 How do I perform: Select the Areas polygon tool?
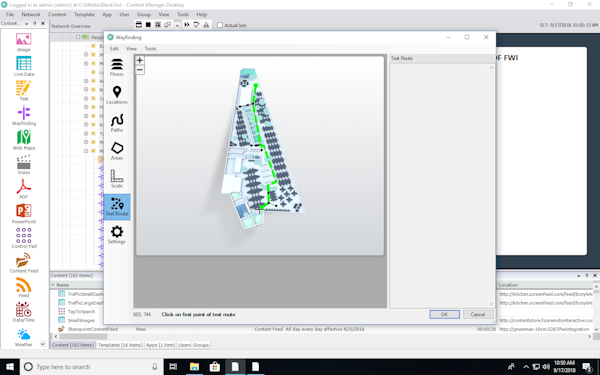point(117,151)
